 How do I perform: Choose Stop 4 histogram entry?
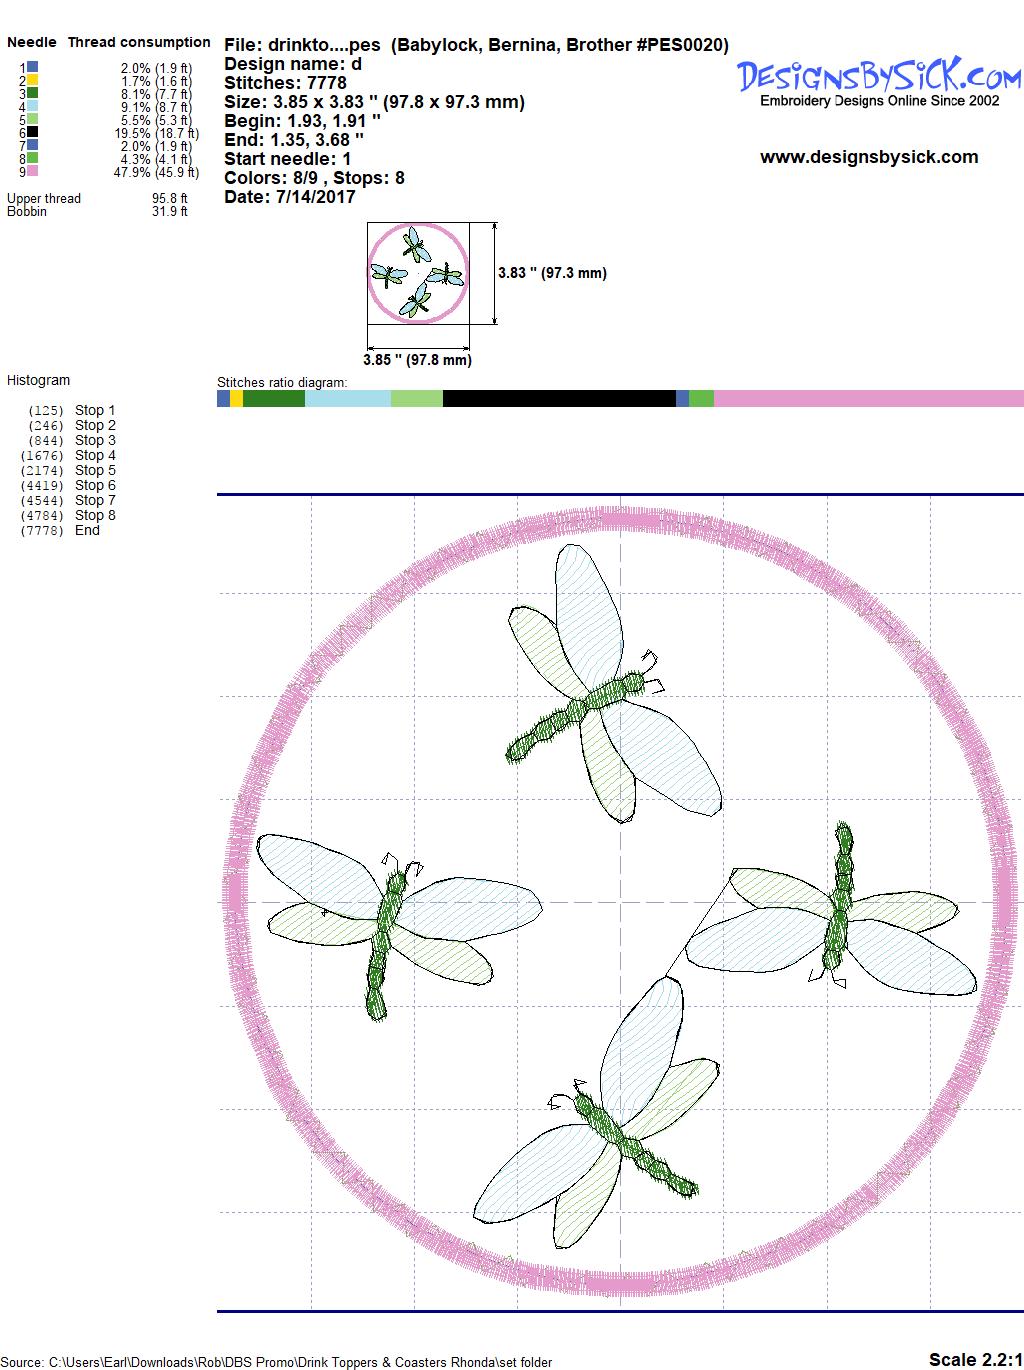click(95, 455)
